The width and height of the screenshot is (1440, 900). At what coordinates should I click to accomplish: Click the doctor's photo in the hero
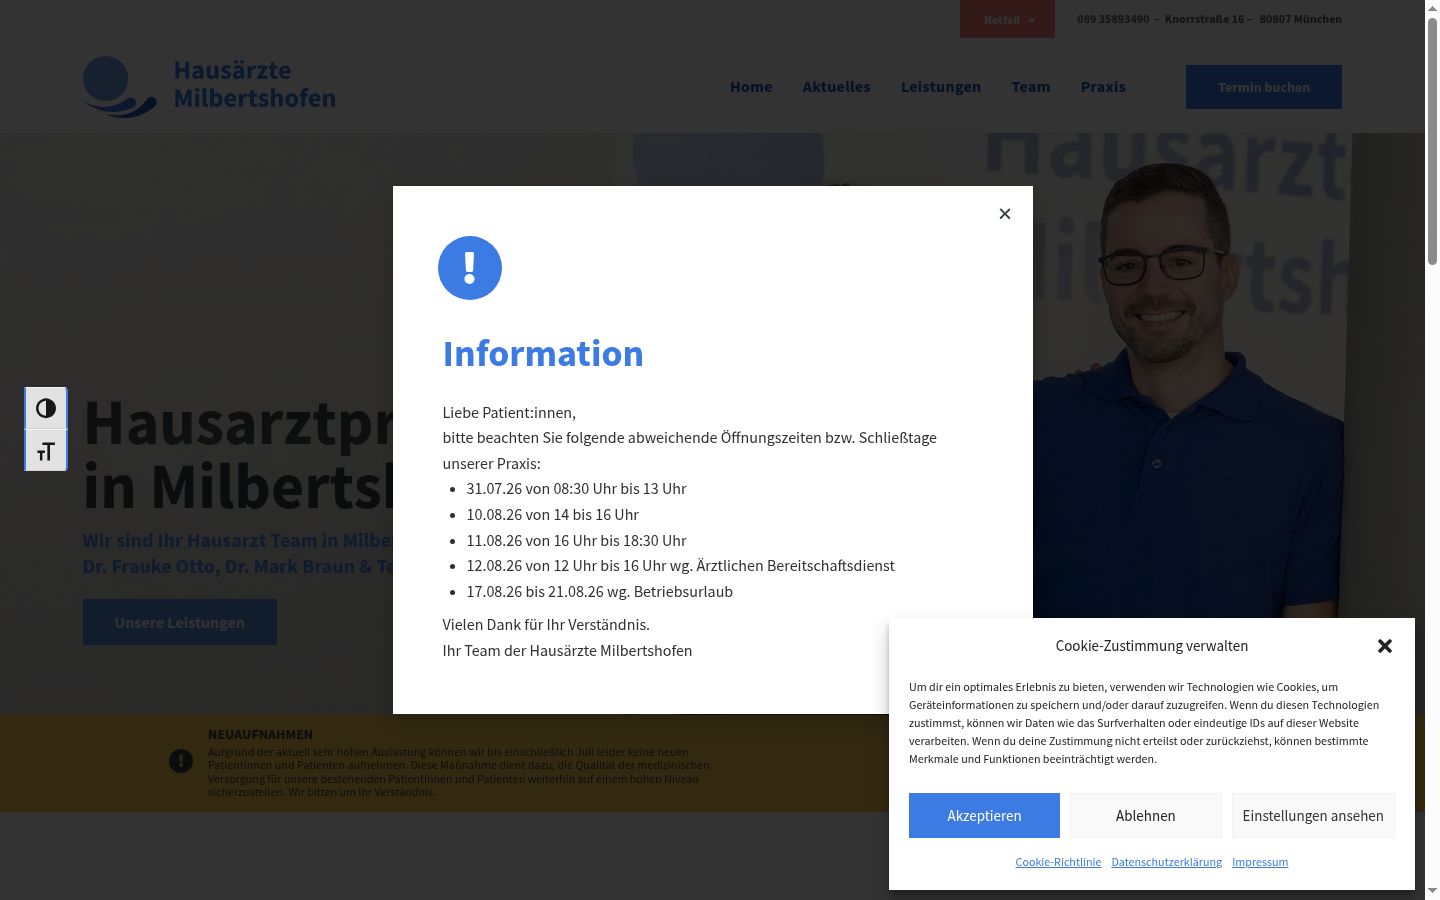(x=1190, y=390)
